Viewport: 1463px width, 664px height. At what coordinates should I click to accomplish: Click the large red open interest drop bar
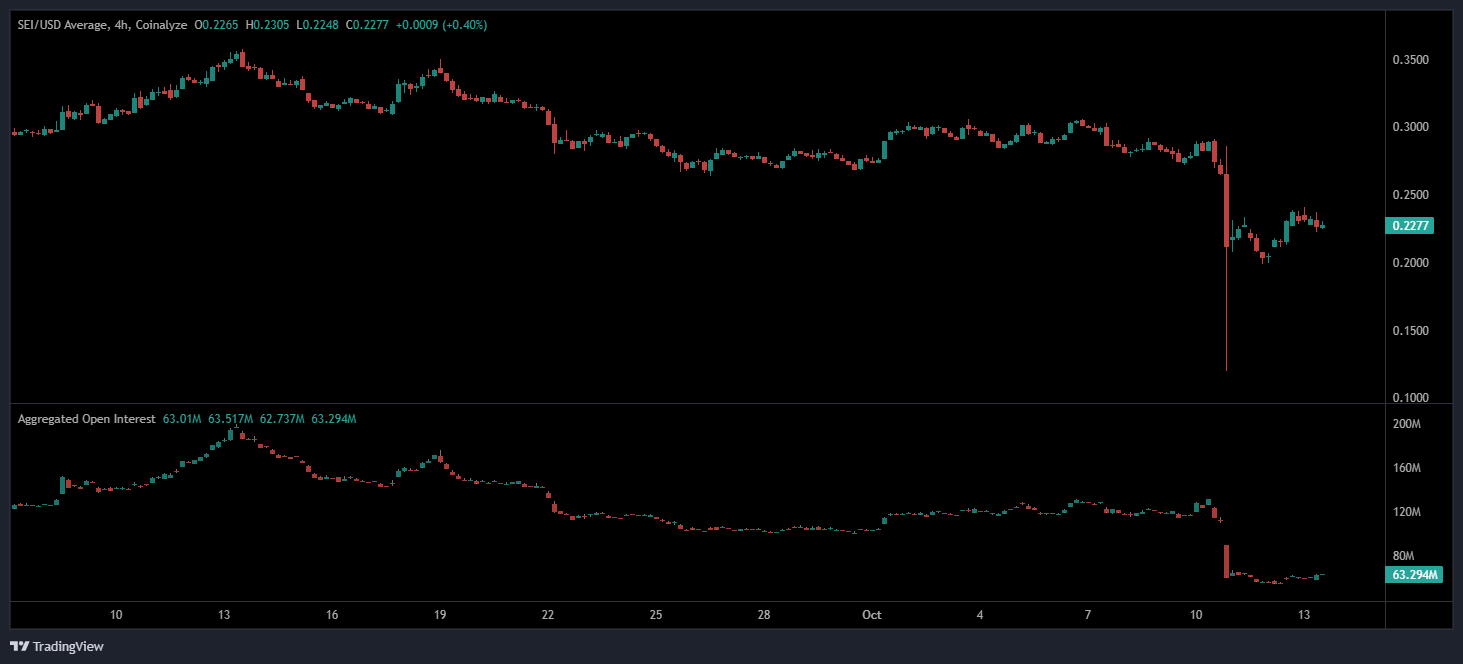[x=1226, y=561]
